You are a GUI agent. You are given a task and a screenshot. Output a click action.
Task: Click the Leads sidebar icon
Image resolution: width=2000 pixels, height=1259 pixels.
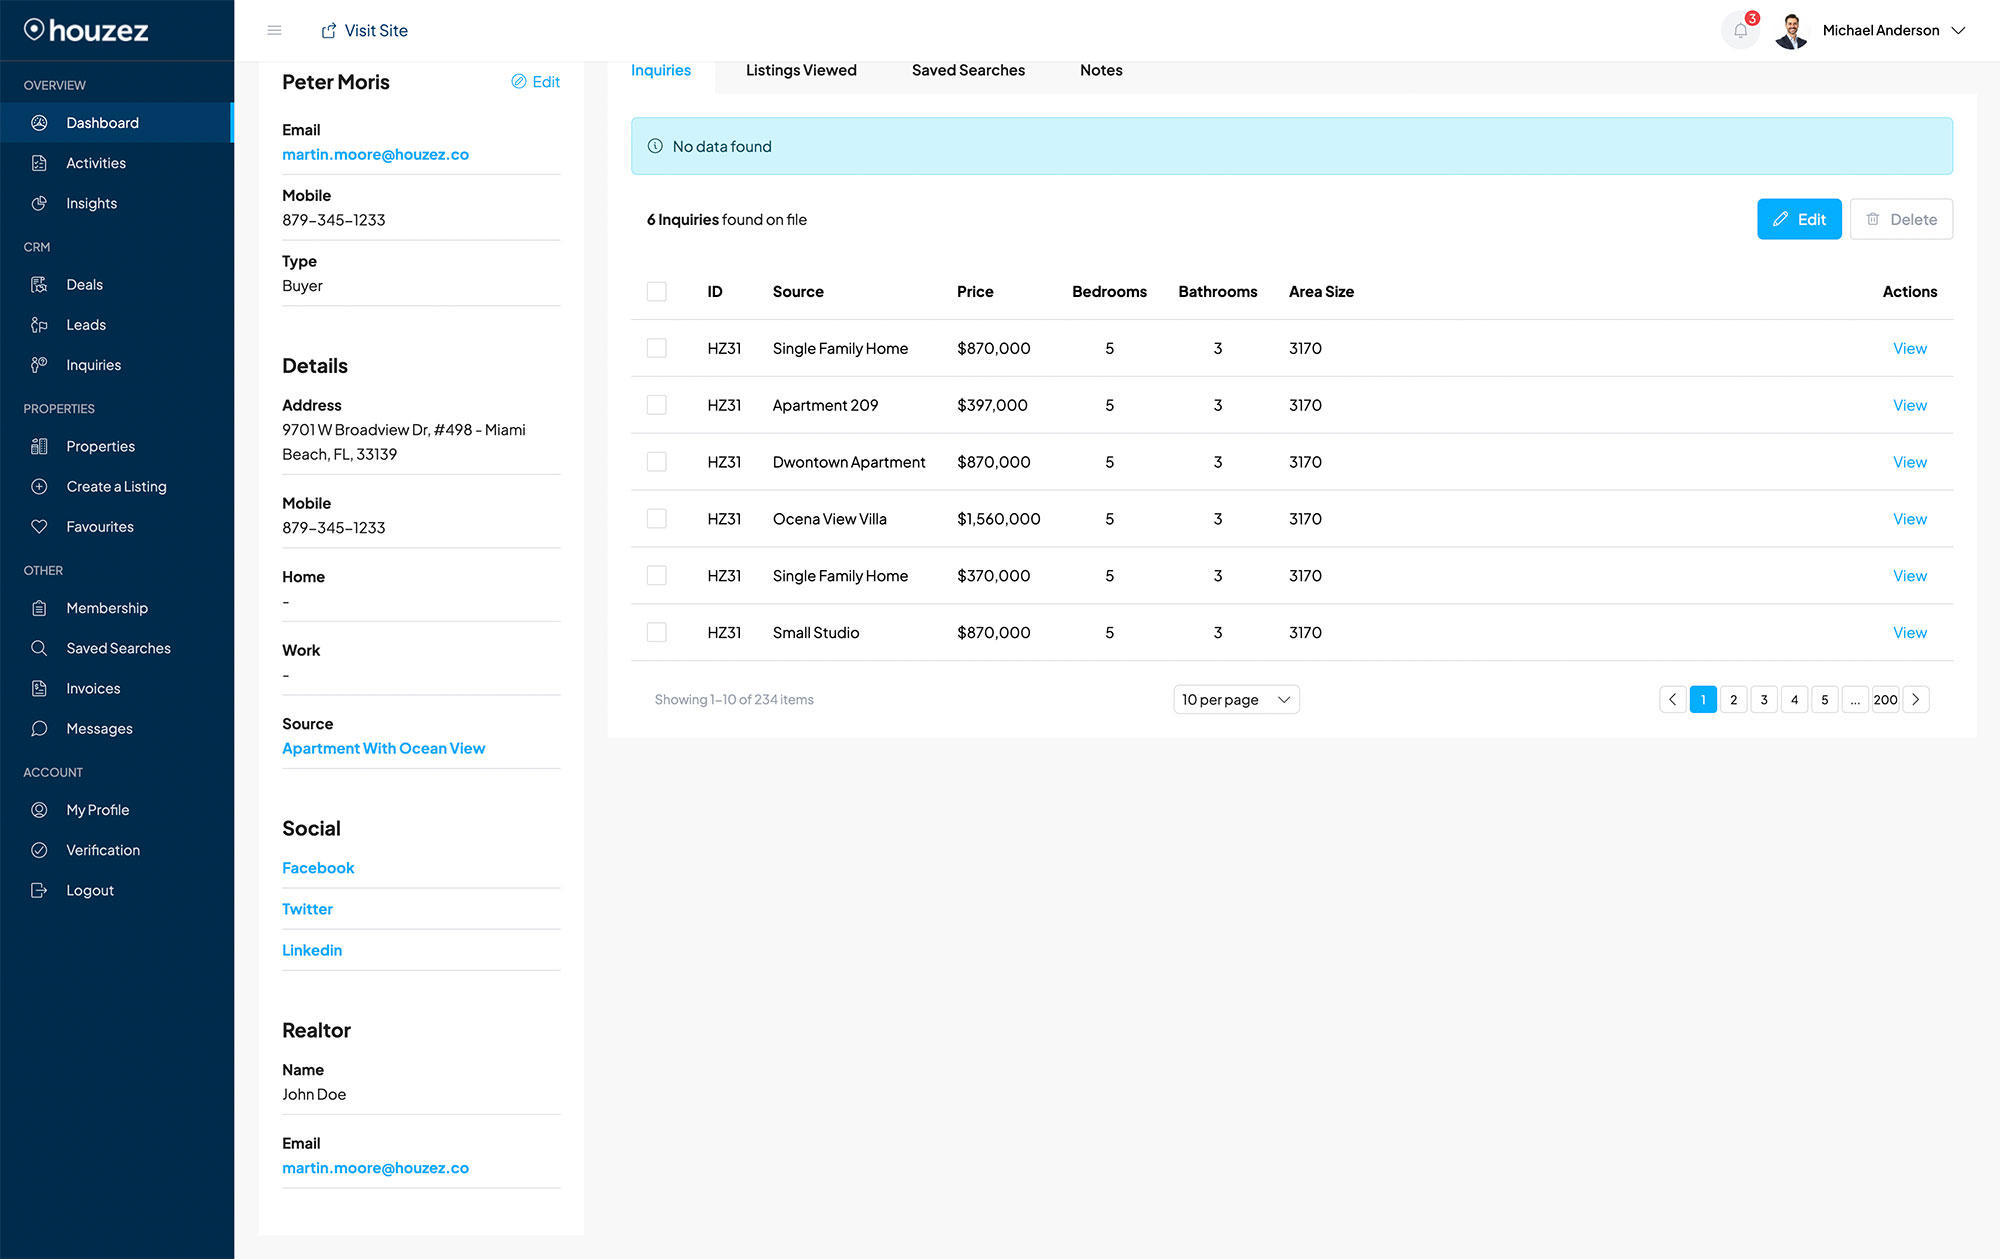[x=39, y=325]
